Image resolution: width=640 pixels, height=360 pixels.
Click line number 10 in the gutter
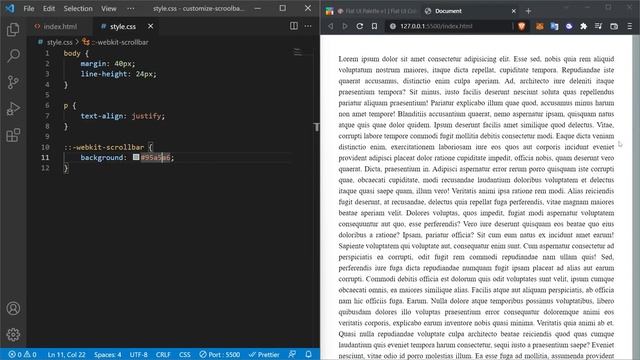click(45, 147)
